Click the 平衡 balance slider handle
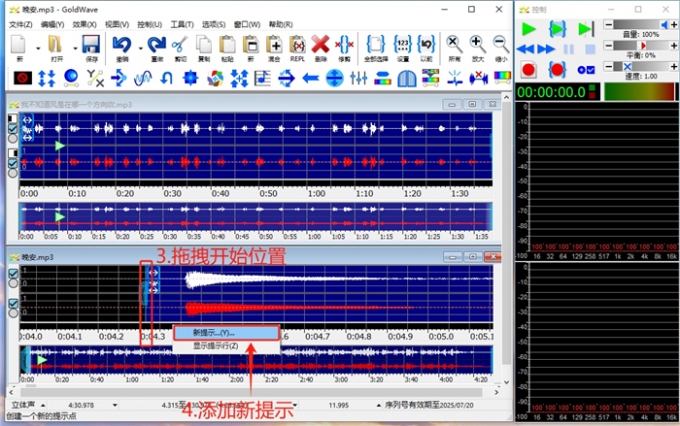The height and width of the screenshot is (426, 680). pos(643,46)
